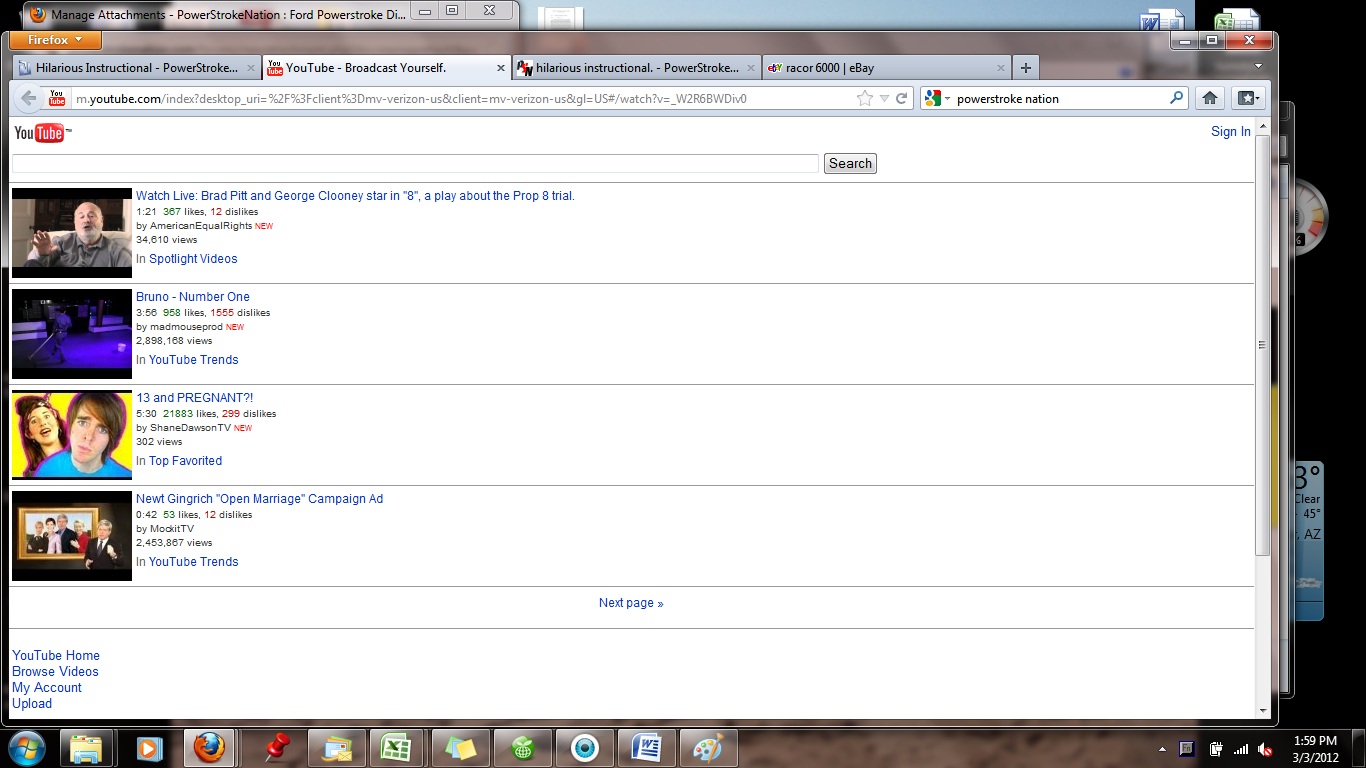
Task: Click the ShaneDawsonTV uploader name
Action: tap(190, 428)
